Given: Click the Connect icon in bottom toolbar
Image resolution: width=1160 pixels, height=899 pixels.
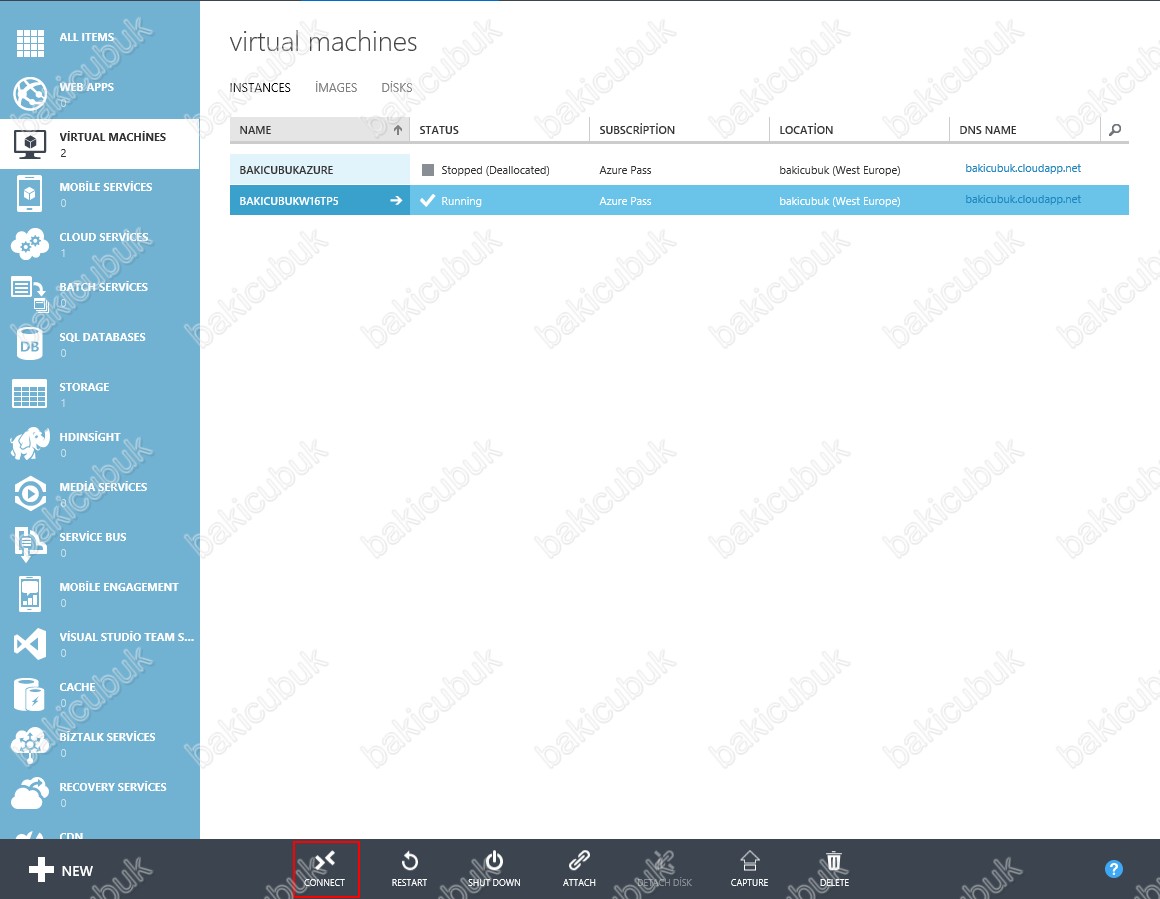Looking at the screenshot, I should click(325, 868).
